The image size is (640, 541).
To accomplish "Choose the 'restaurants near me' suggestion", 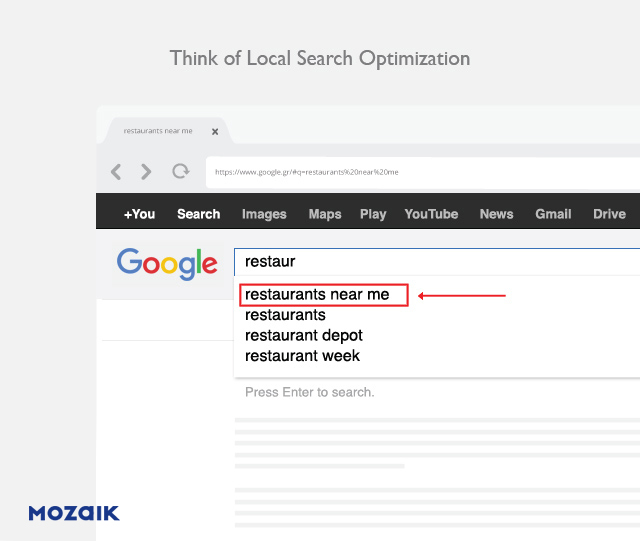I will (317, 294).
